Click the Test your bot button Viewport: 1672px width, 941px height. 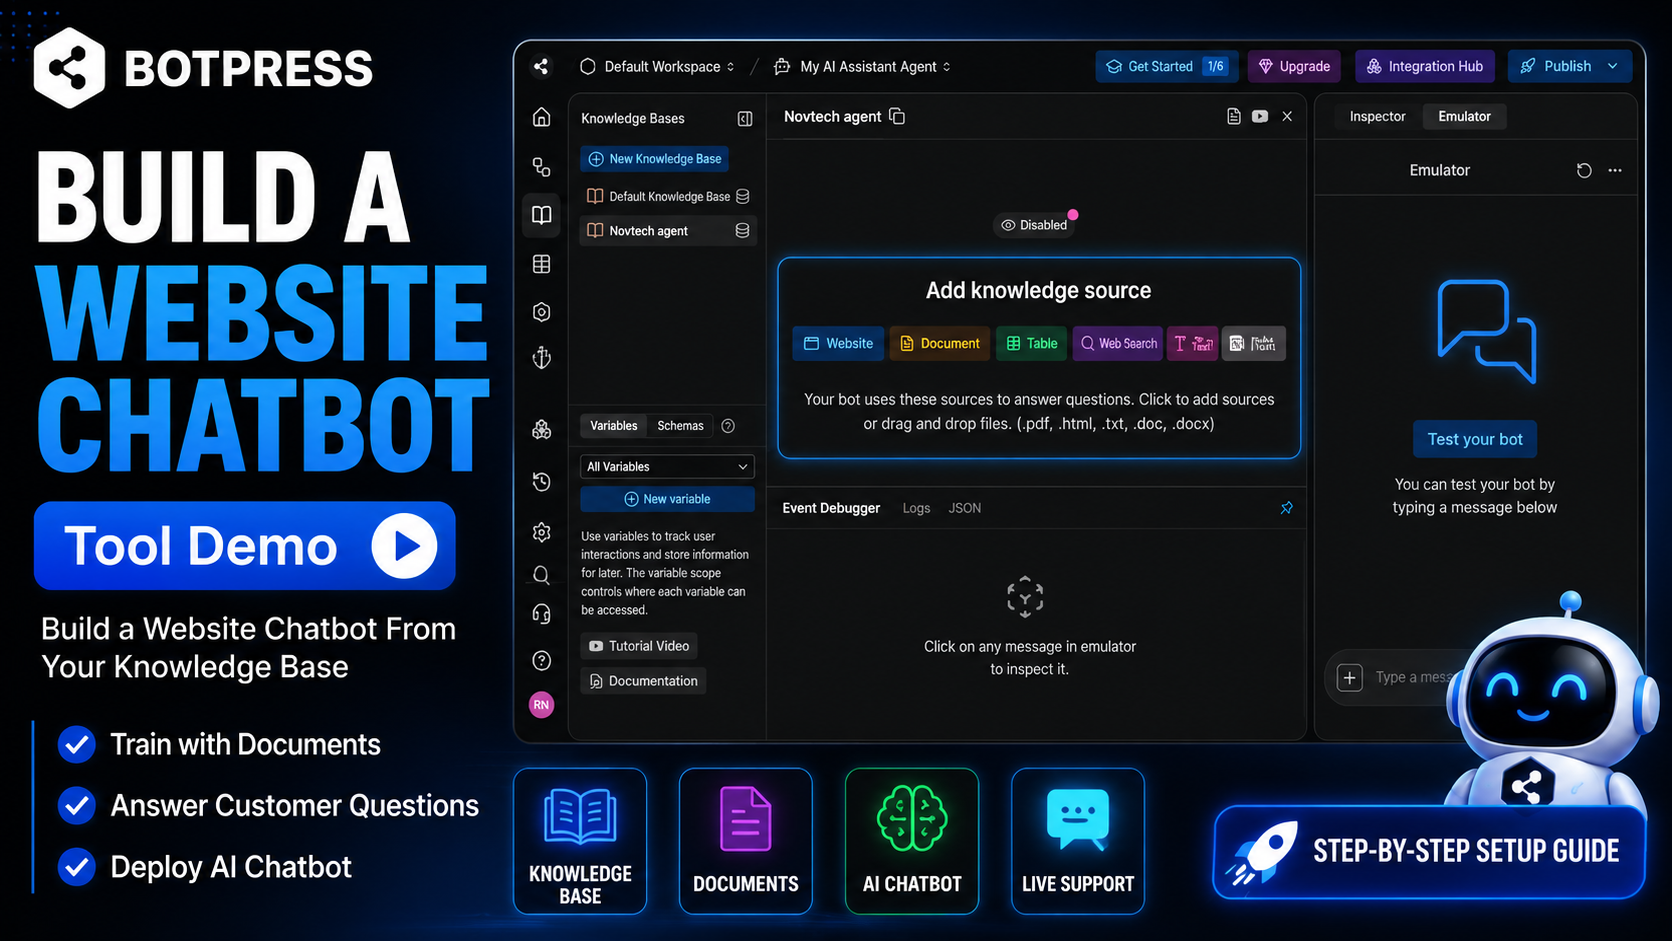(1475, 440)
